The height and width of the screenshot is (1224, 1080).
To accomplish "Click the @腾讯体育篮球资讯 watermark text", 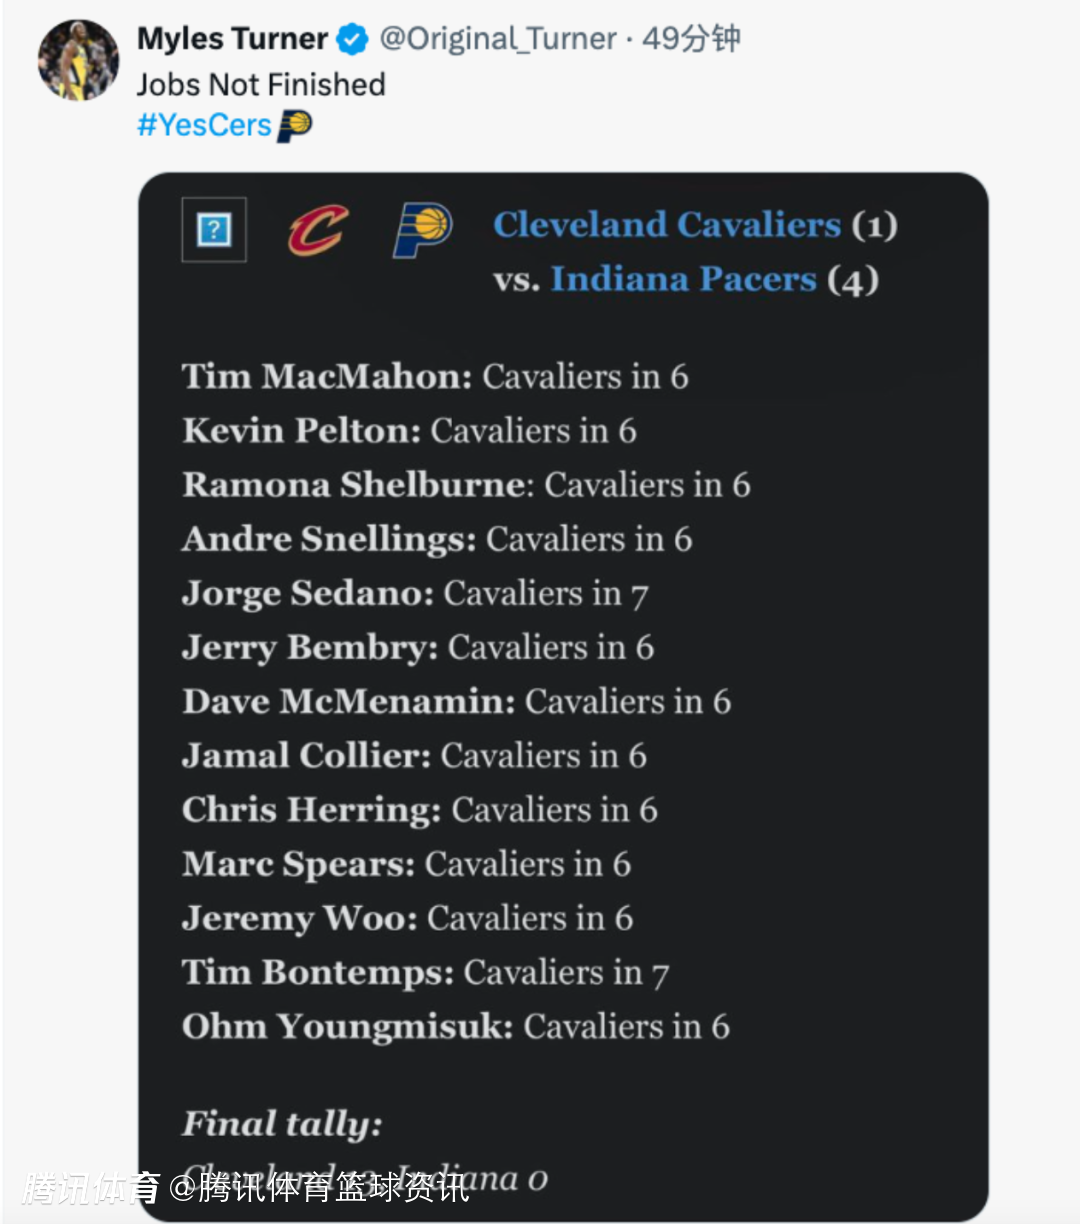I will [318, 1187].
